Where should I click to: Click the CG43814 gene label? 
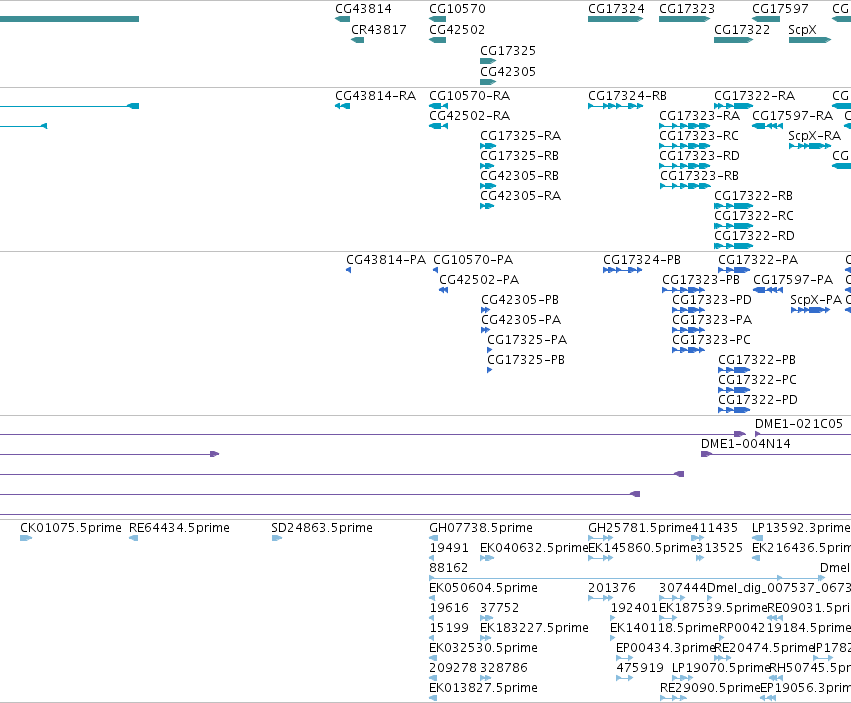[363, 9]
